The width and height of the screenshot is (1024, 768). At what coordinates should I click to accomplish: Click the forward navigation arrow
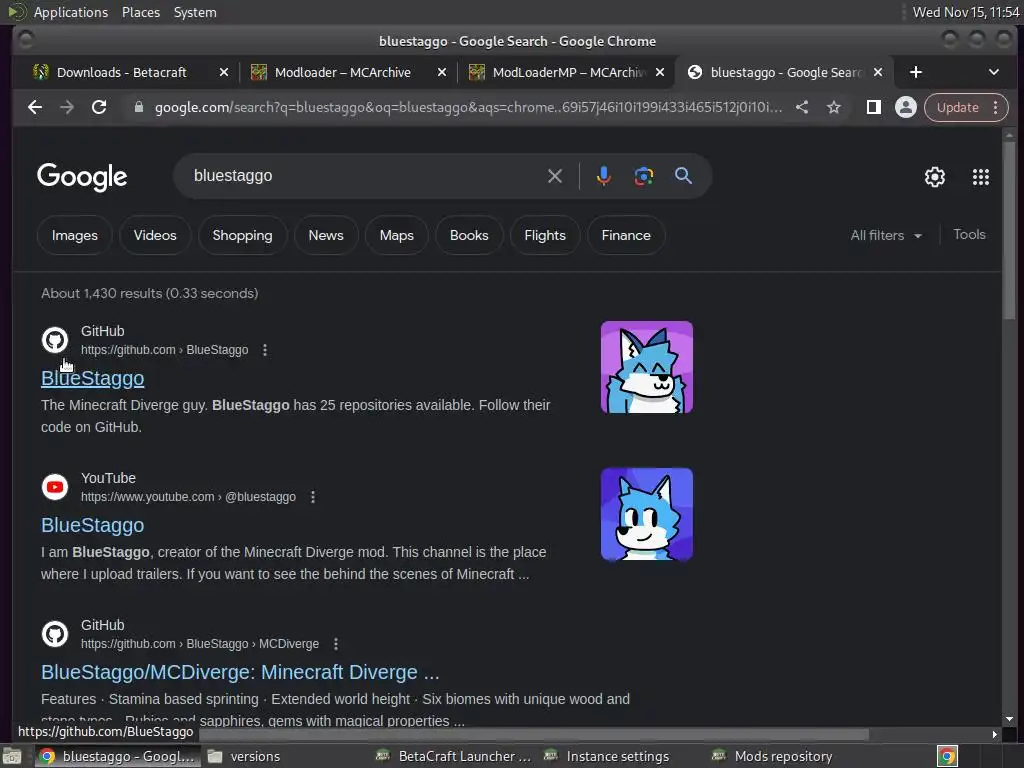[x=67, y=107]
